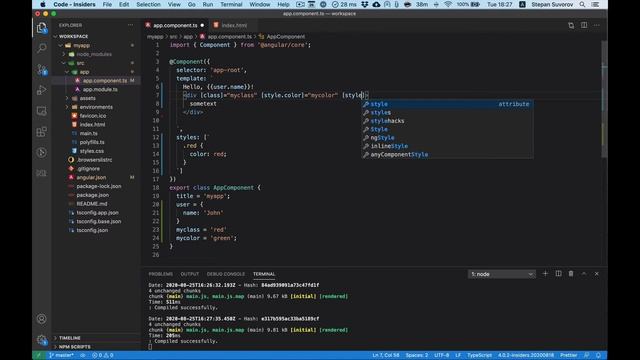This screenshot has width=640, height=360.
Task: Open the Terminal menu
Action: tap(231, 4)
